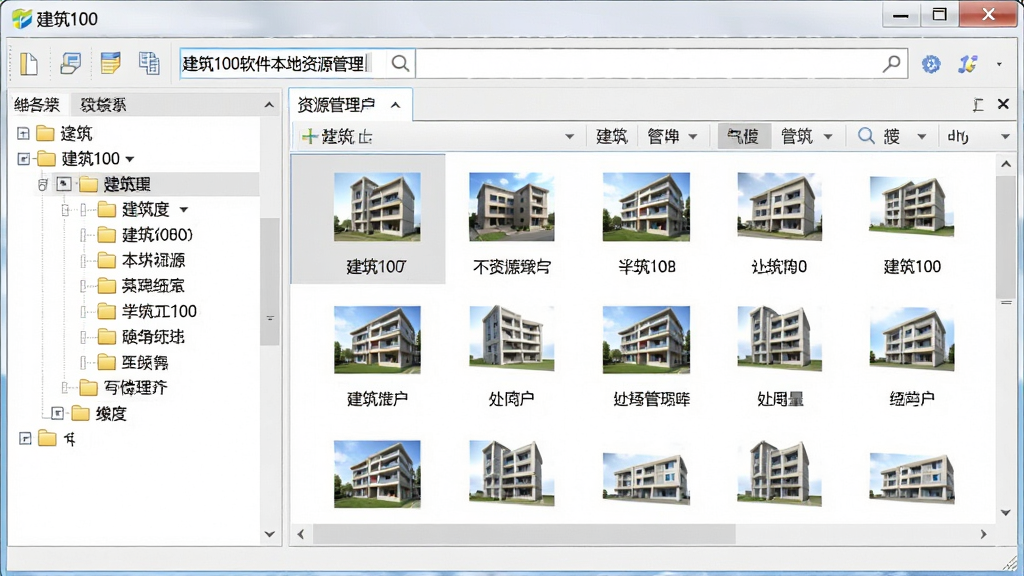This screenshot has height=576, width=1024.
Task: Collapse left panel with up arrow
Action: point(269,104)
